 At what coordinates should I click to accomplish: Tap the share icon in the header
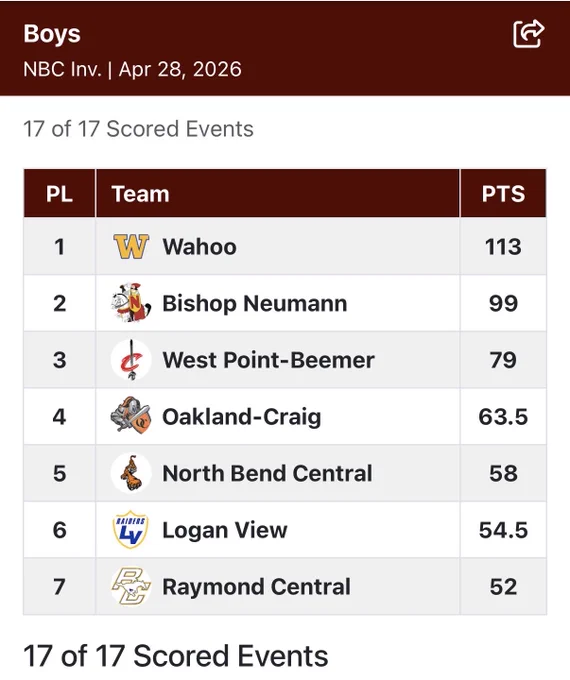point(528,33)
